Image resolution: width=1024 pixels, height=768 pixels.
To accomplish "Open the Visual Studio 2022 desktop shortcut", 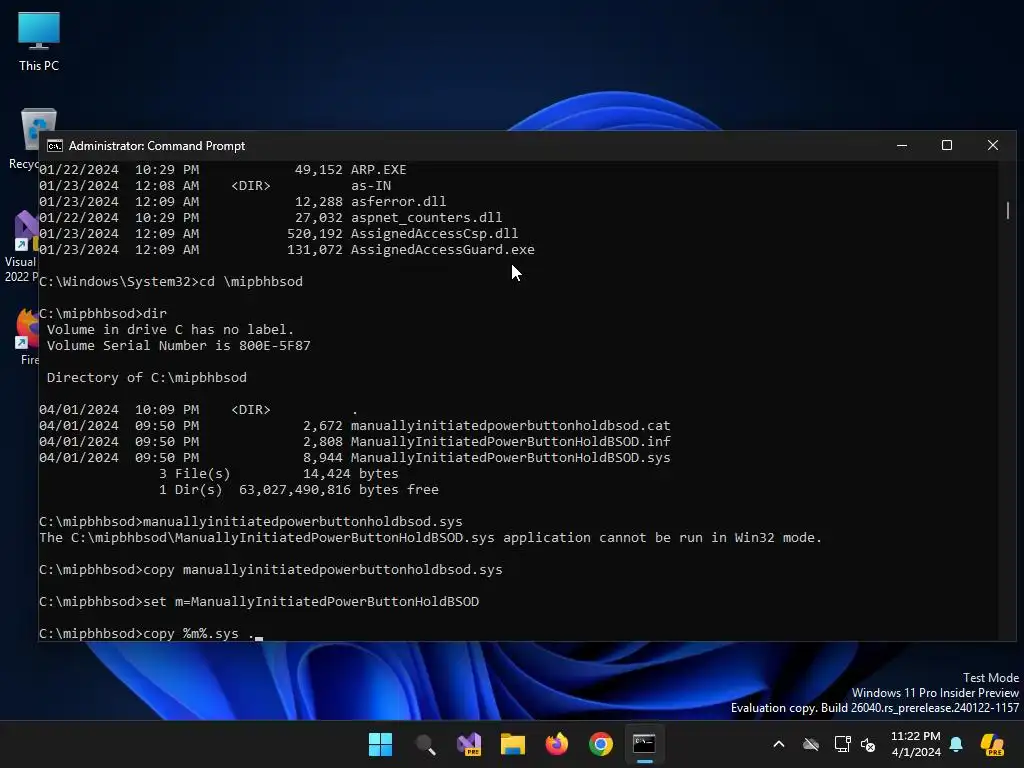I will 21,247.
